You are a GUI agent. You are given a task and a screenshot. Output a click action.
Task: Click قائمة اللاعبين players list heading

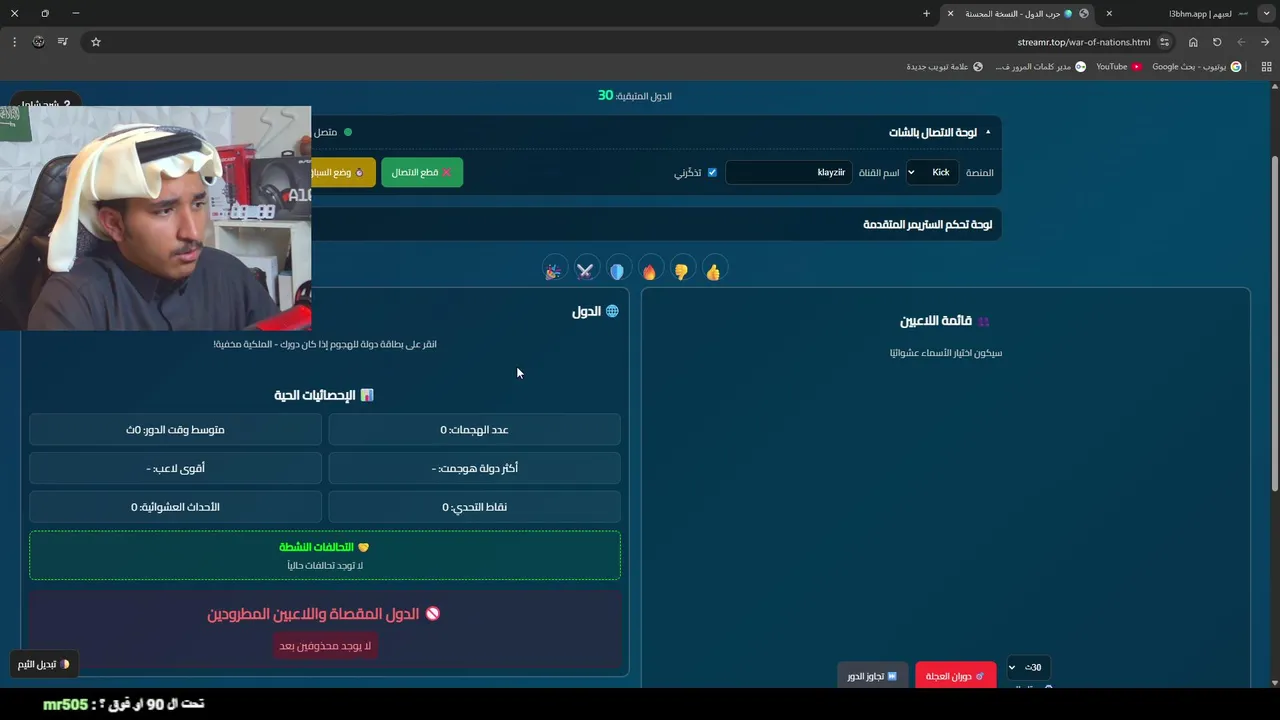(x=945, y=321)
